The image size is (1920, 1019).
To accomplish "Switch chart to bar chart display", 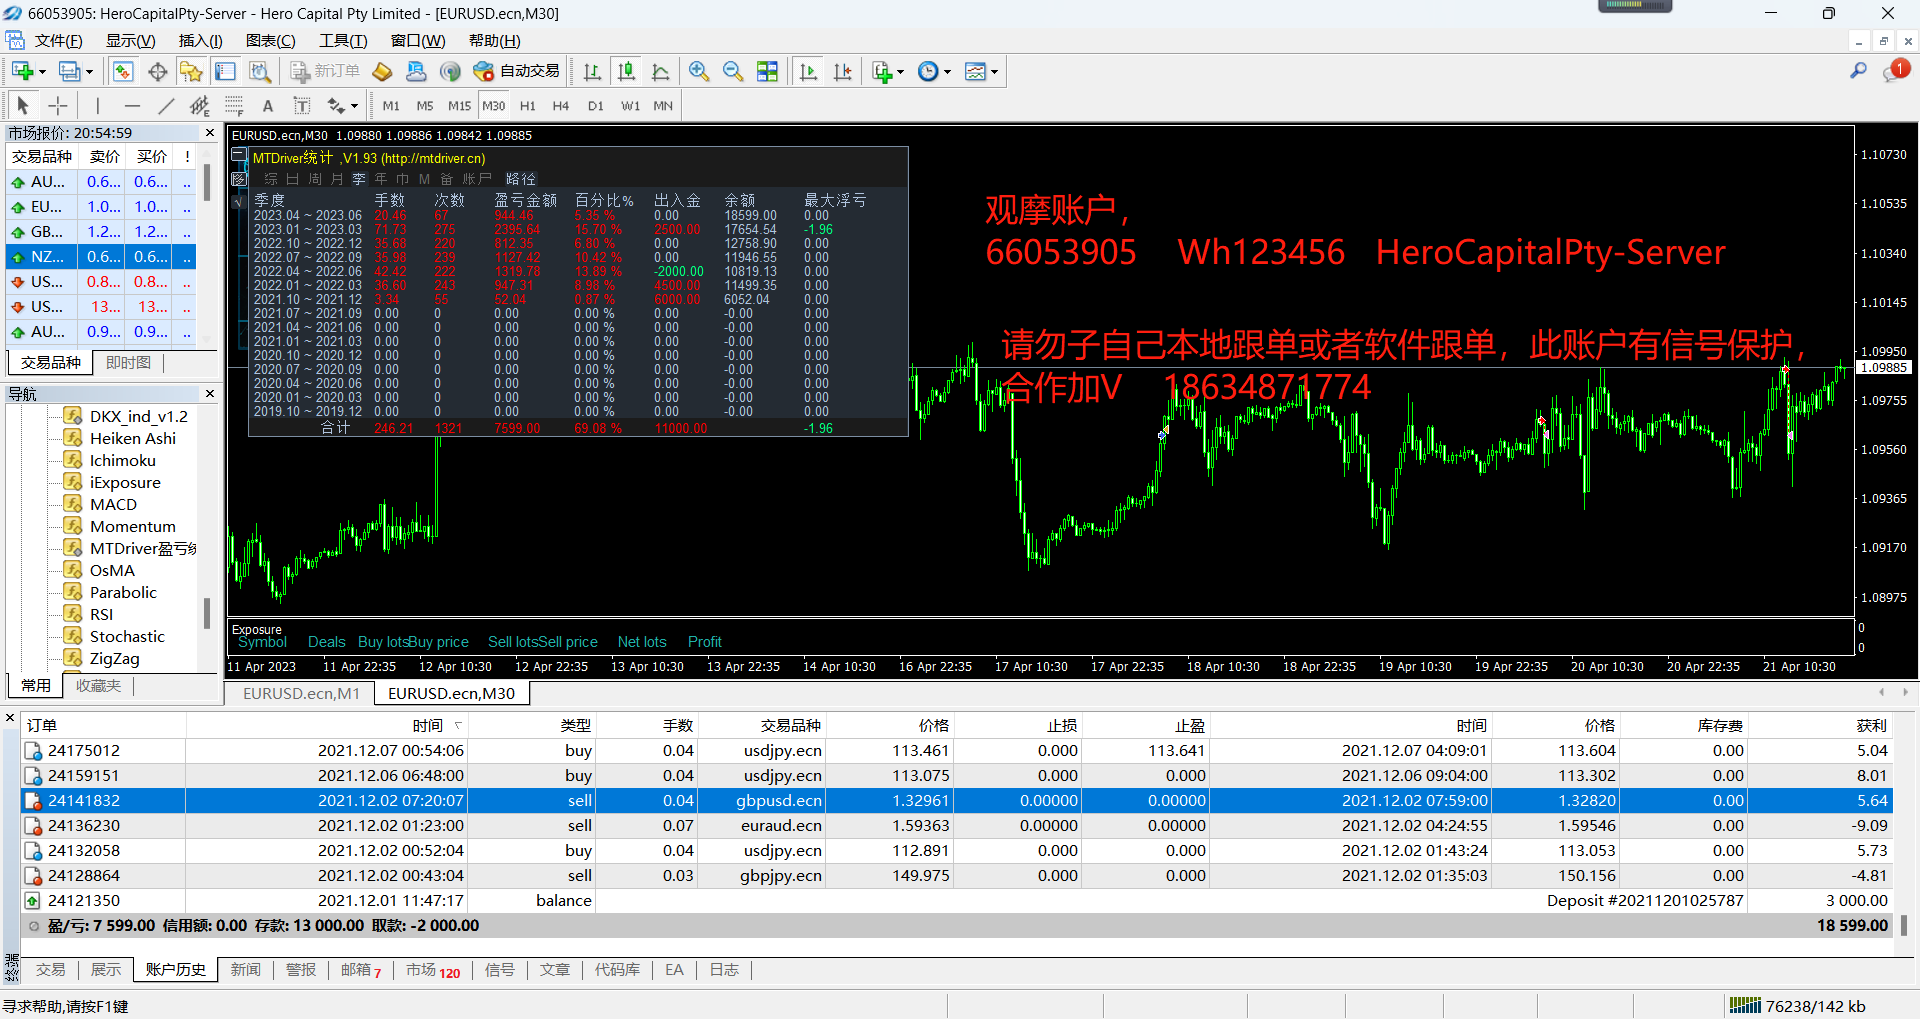I will (x=592, y=72).
